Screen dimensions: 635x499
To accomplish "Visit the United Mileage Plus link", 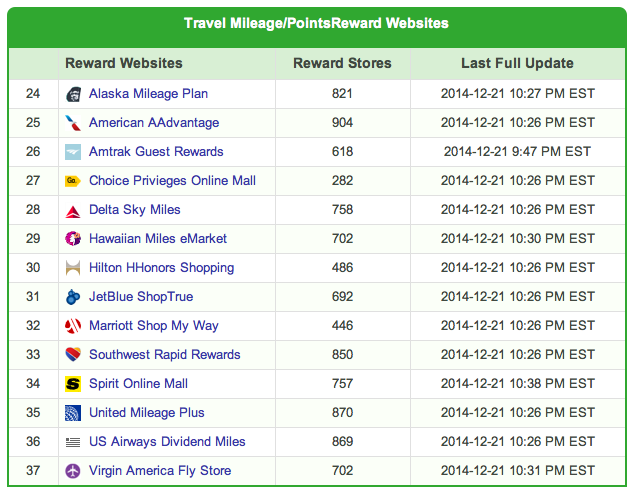I will [147, 413].
